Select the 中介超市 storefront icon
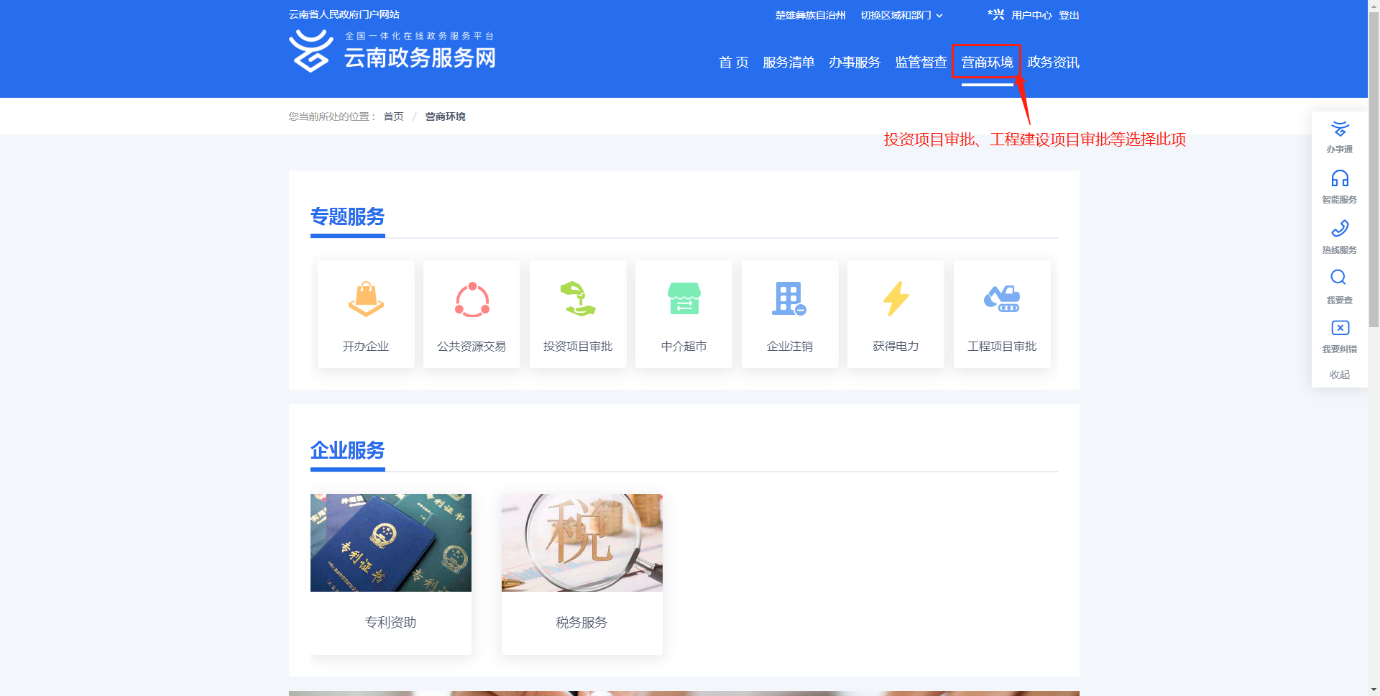Image resolution: width=1380 pixels, height=696 pixels. (684, 299)
